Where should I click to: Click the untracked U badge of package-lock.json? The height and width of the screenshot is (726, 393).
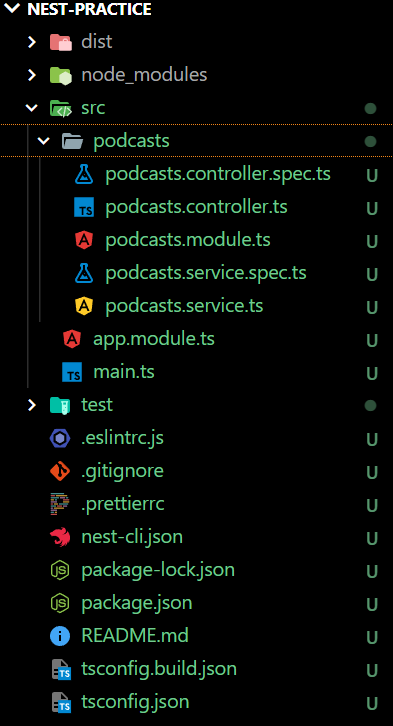tap(372, 571)
